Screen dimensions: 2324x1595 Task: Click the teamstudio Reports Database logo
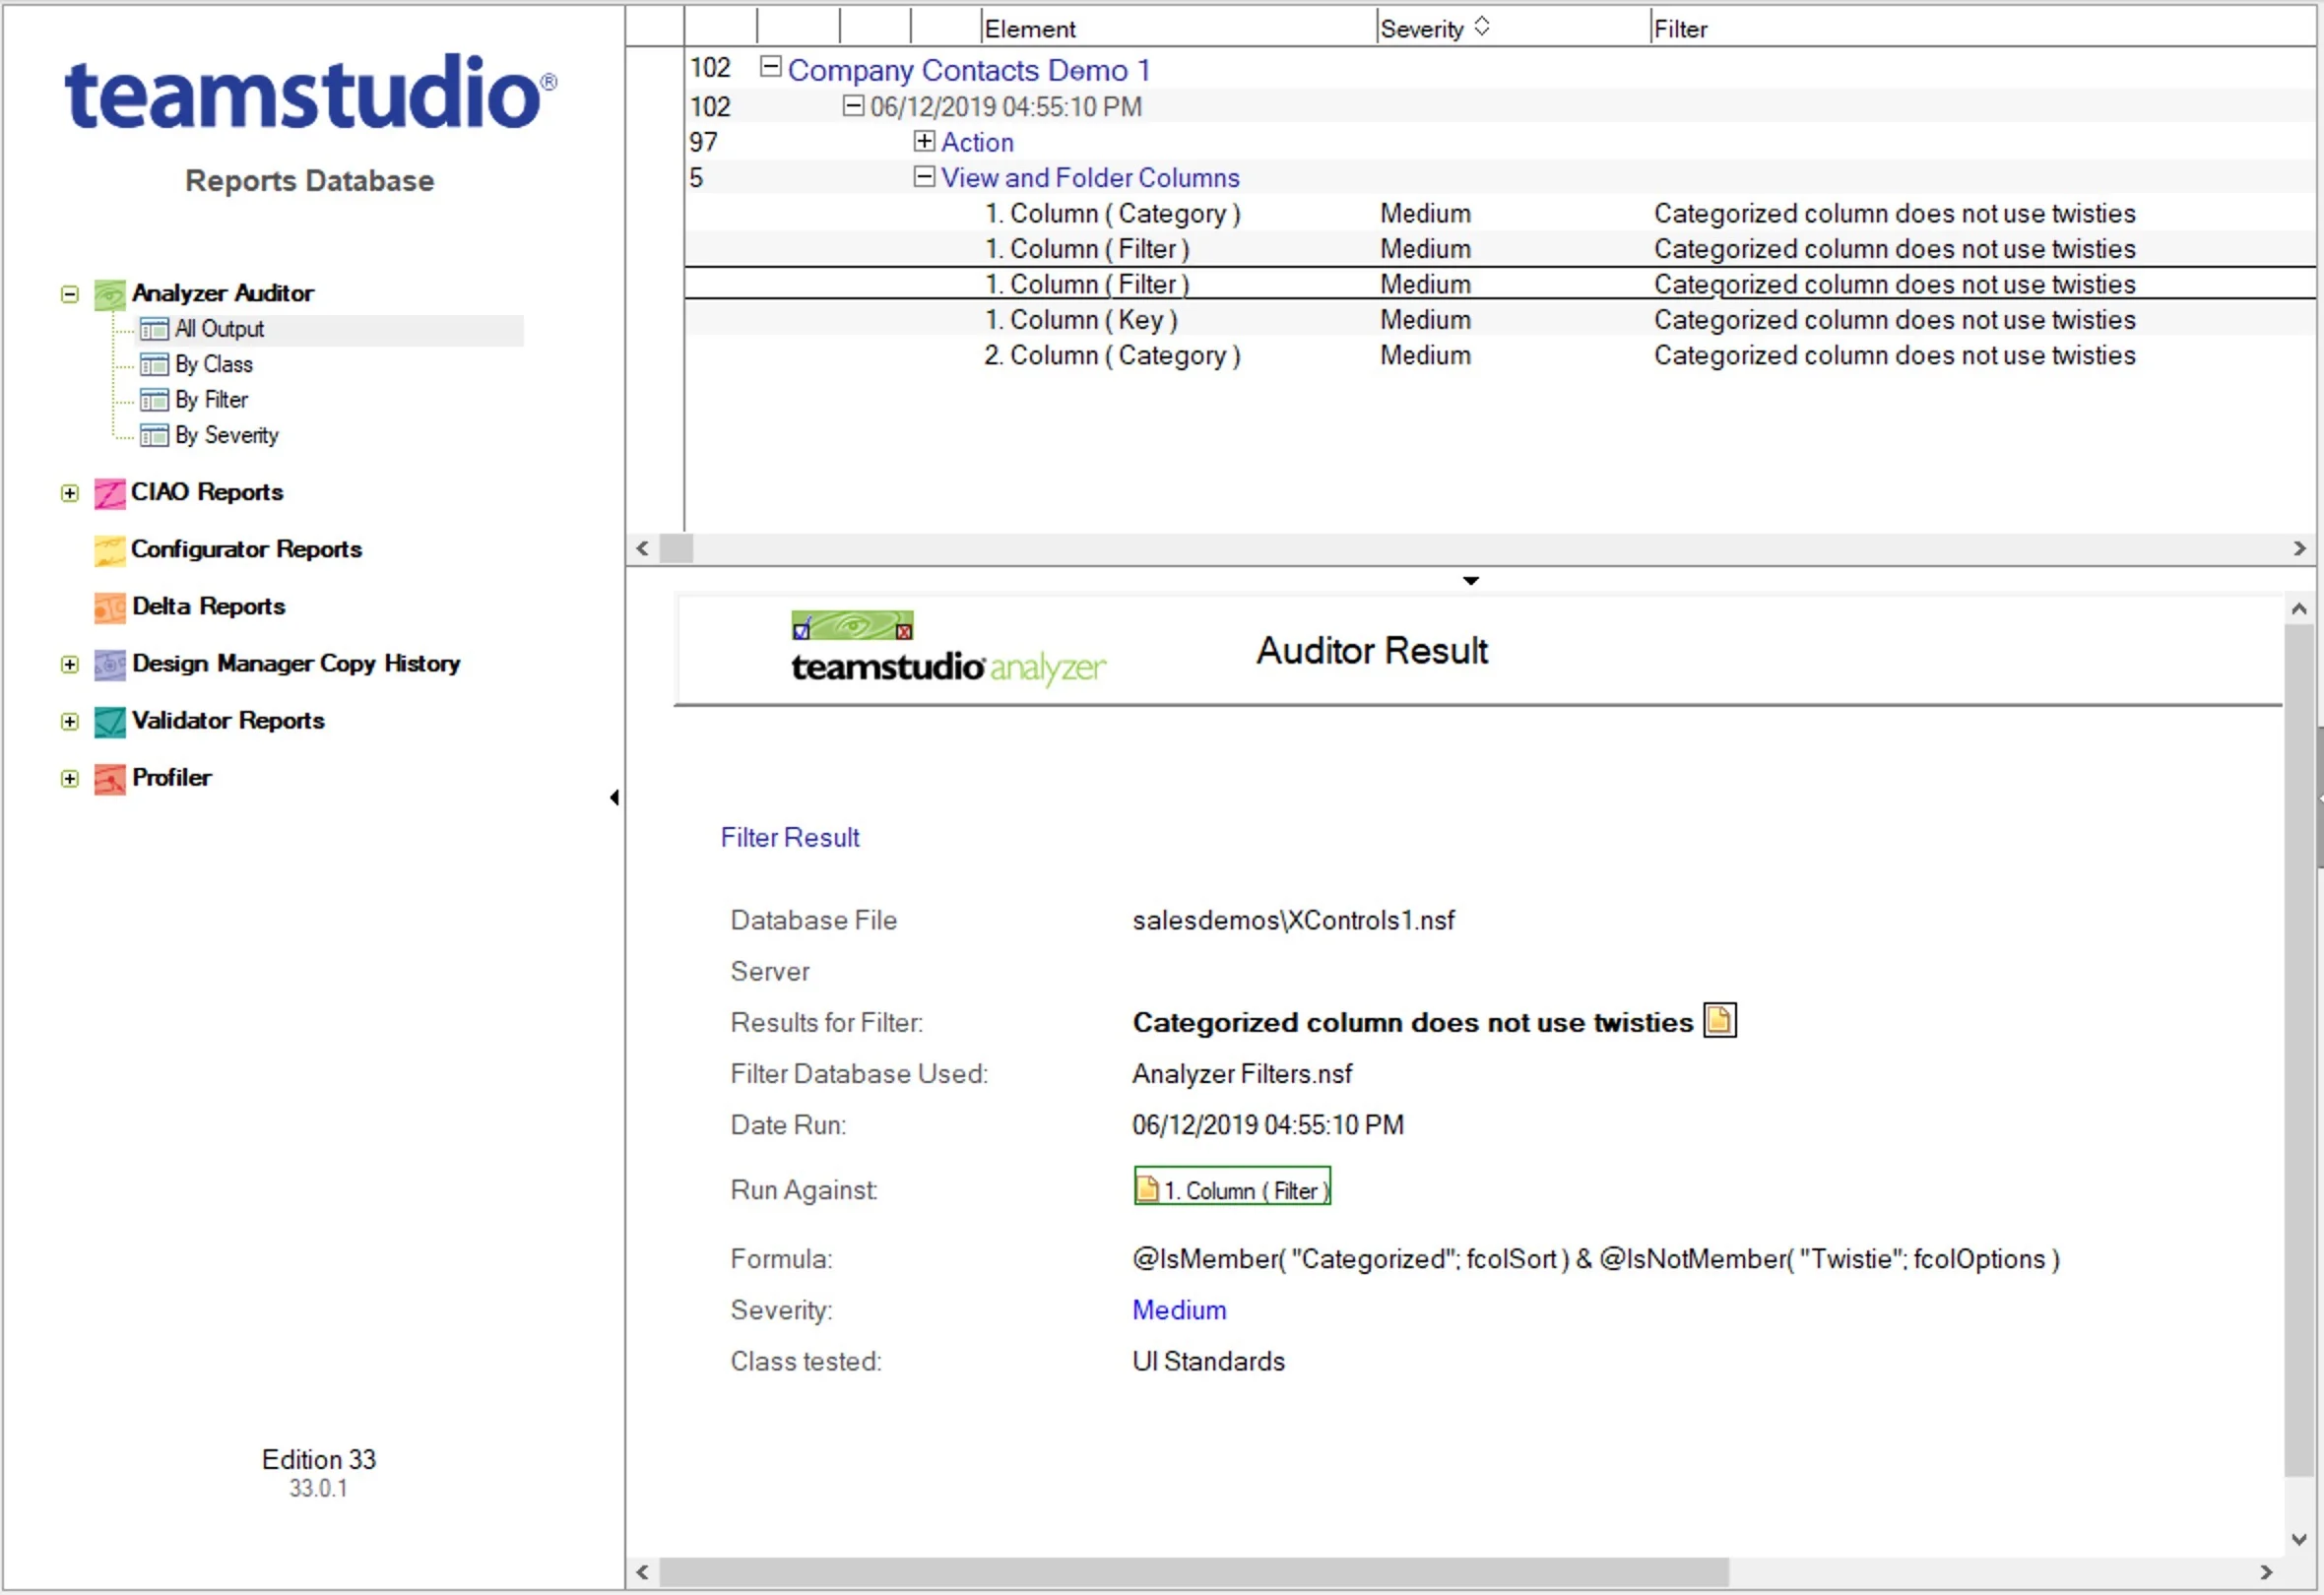tap(310, 92)
